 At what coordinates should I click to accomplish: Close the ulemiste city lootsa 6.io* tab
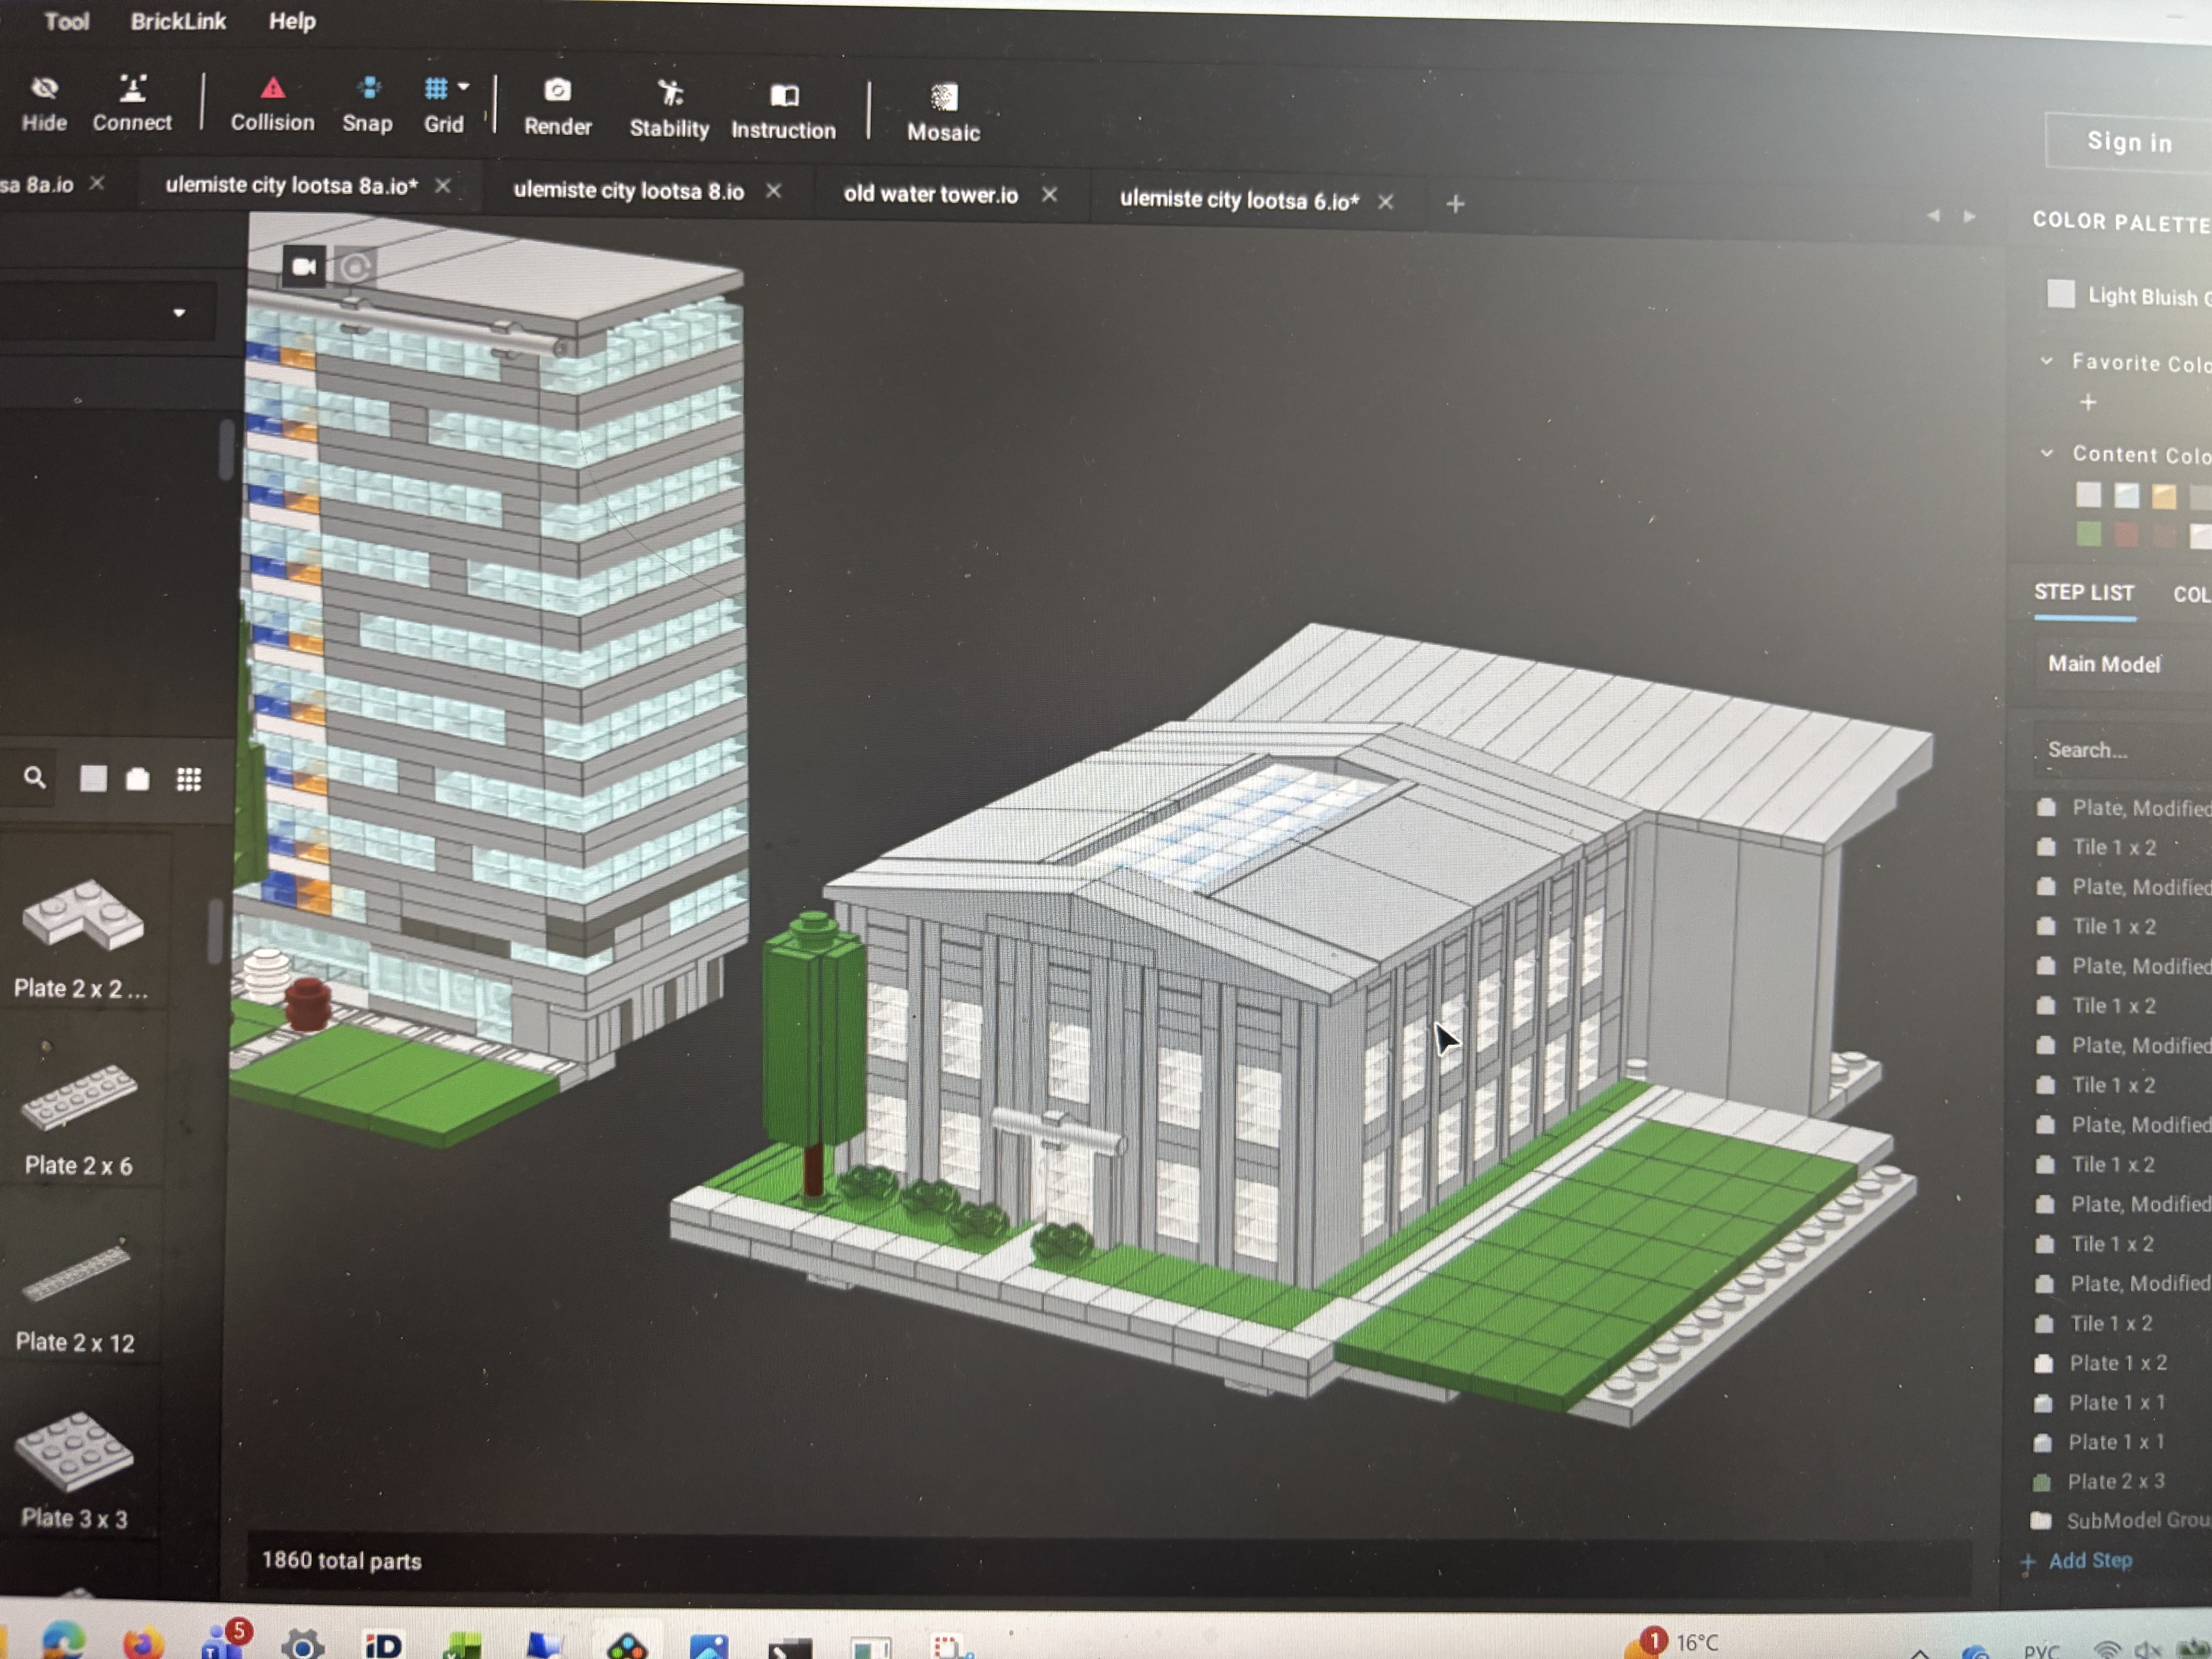tap(1386, 202)
